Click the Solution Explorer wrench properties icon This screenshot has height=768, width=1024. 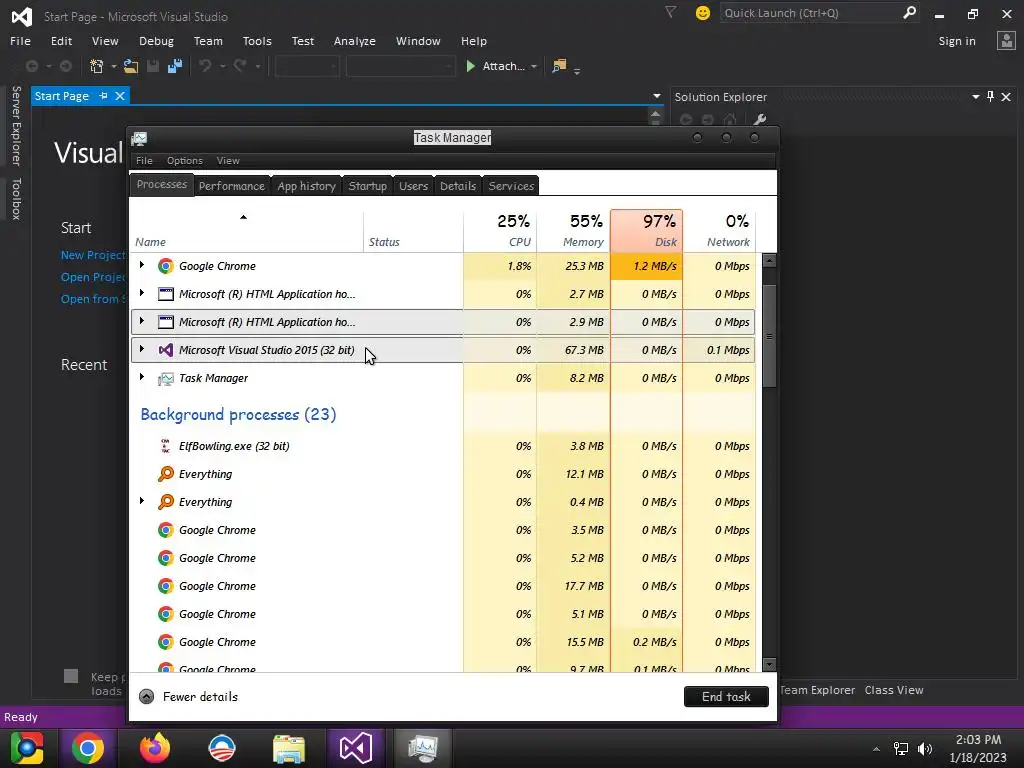click(759, 120)
